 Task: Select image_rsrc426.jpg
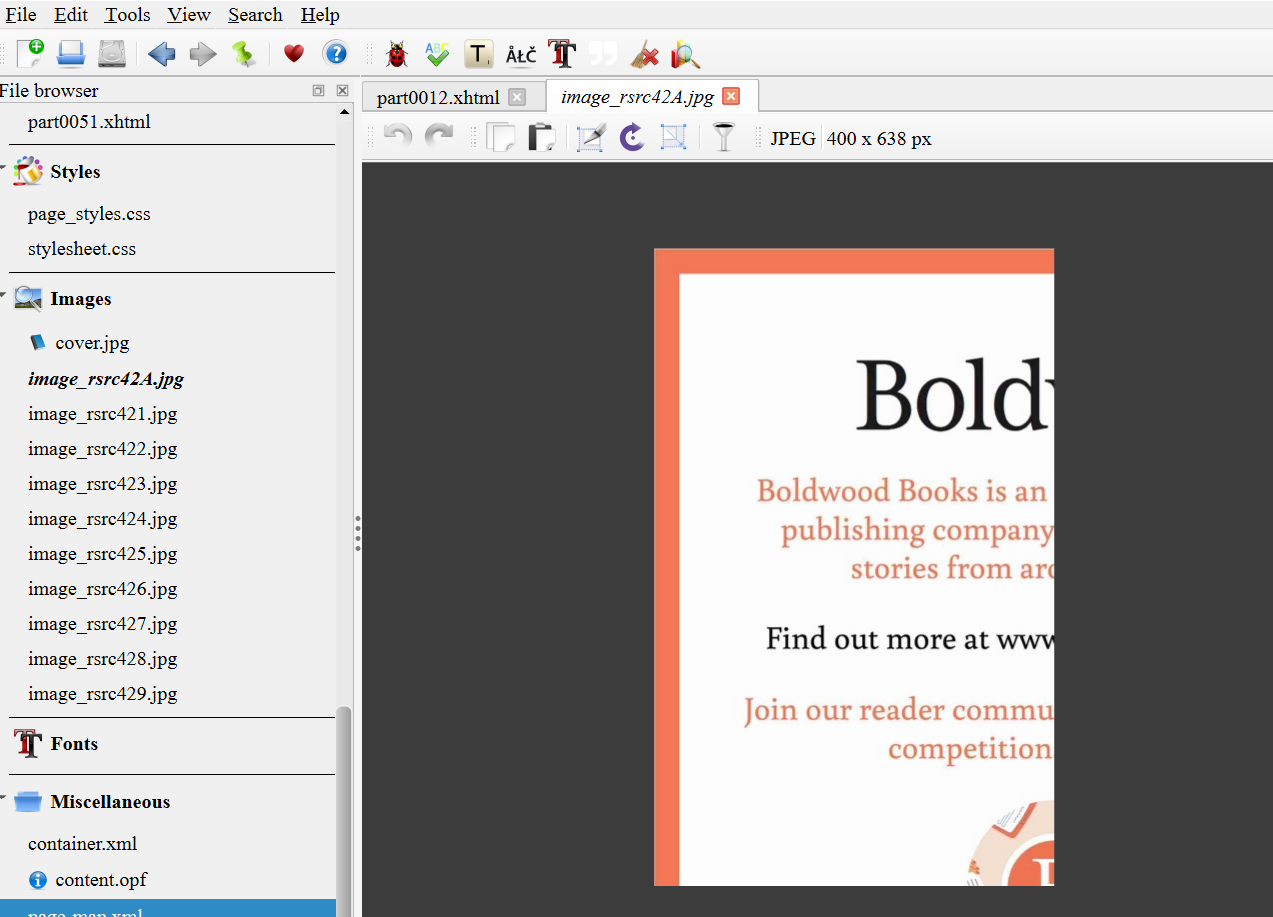pos(102,589)
